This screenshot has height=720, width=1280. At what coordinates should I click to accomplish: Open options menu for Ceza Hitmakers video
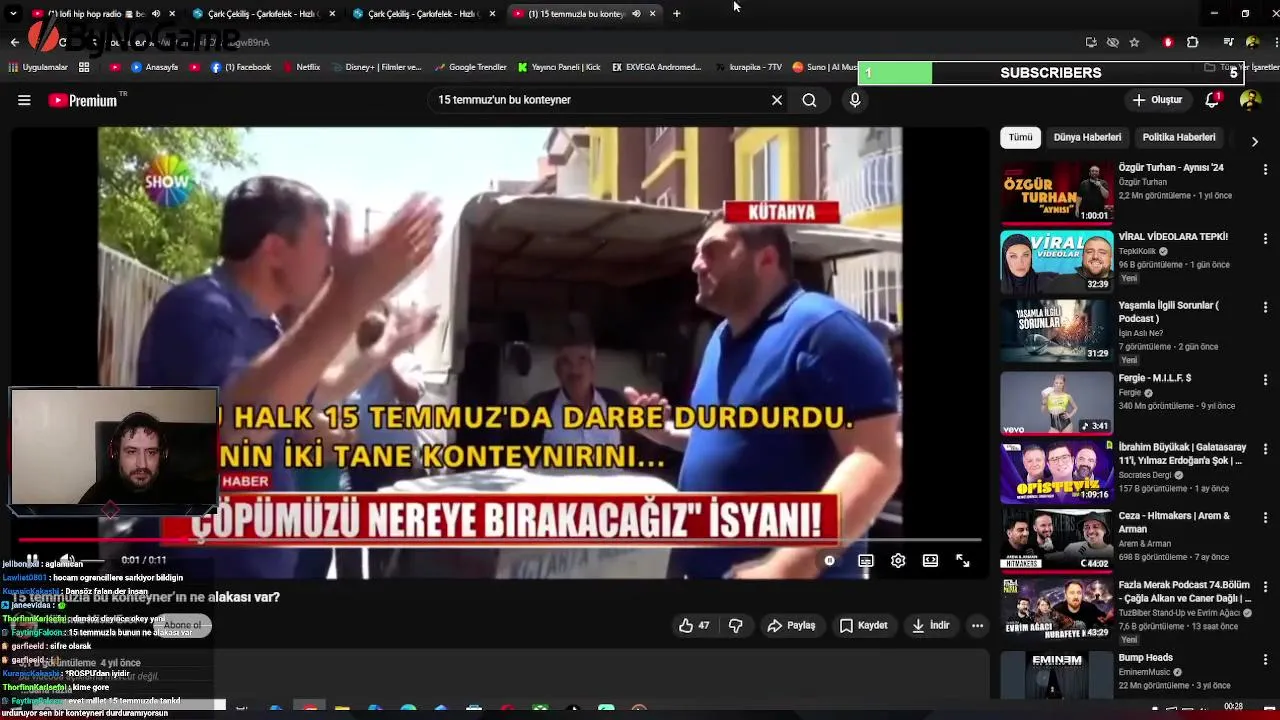pyautogui.click(x=1265, y=518)
